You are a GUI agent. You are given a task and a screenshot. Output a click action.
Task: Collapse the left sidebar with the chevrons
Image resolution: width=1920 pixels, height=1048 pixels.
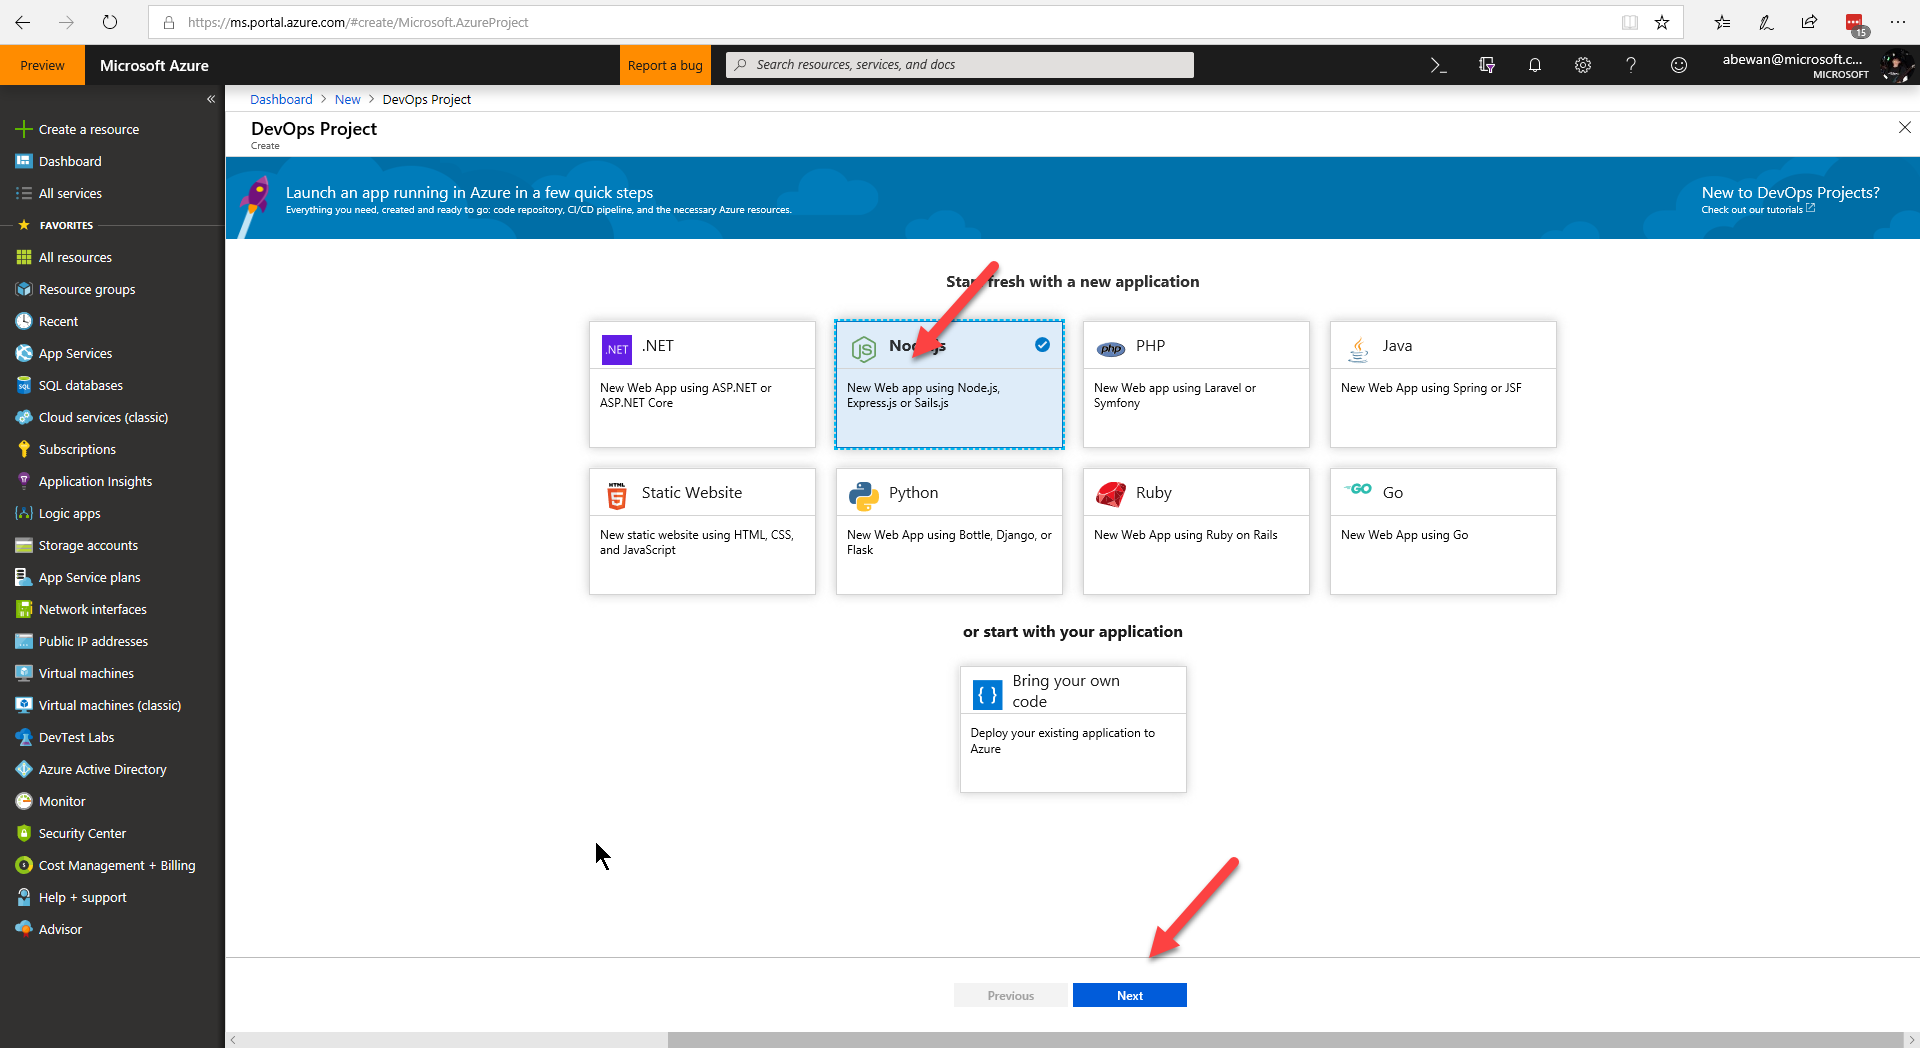(x=211, y=99)
